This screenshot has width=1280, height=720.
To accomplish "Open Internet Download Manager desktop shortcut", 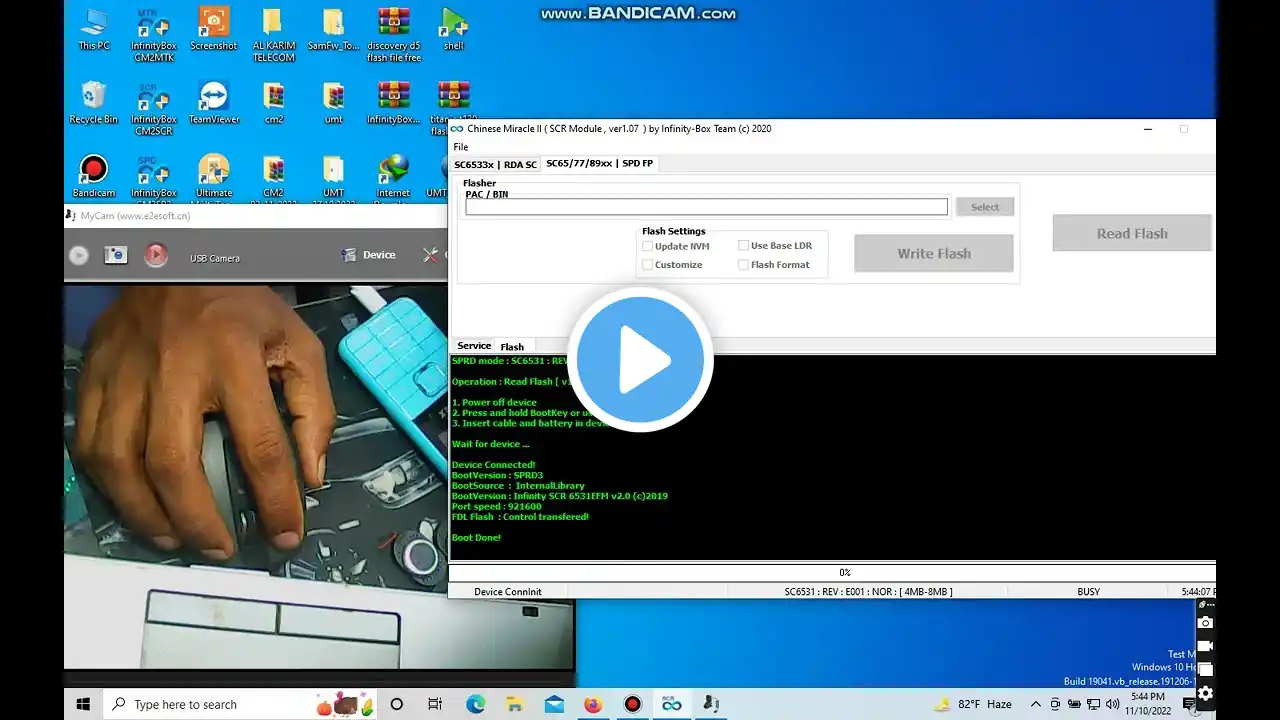I will tap(393, 176).
